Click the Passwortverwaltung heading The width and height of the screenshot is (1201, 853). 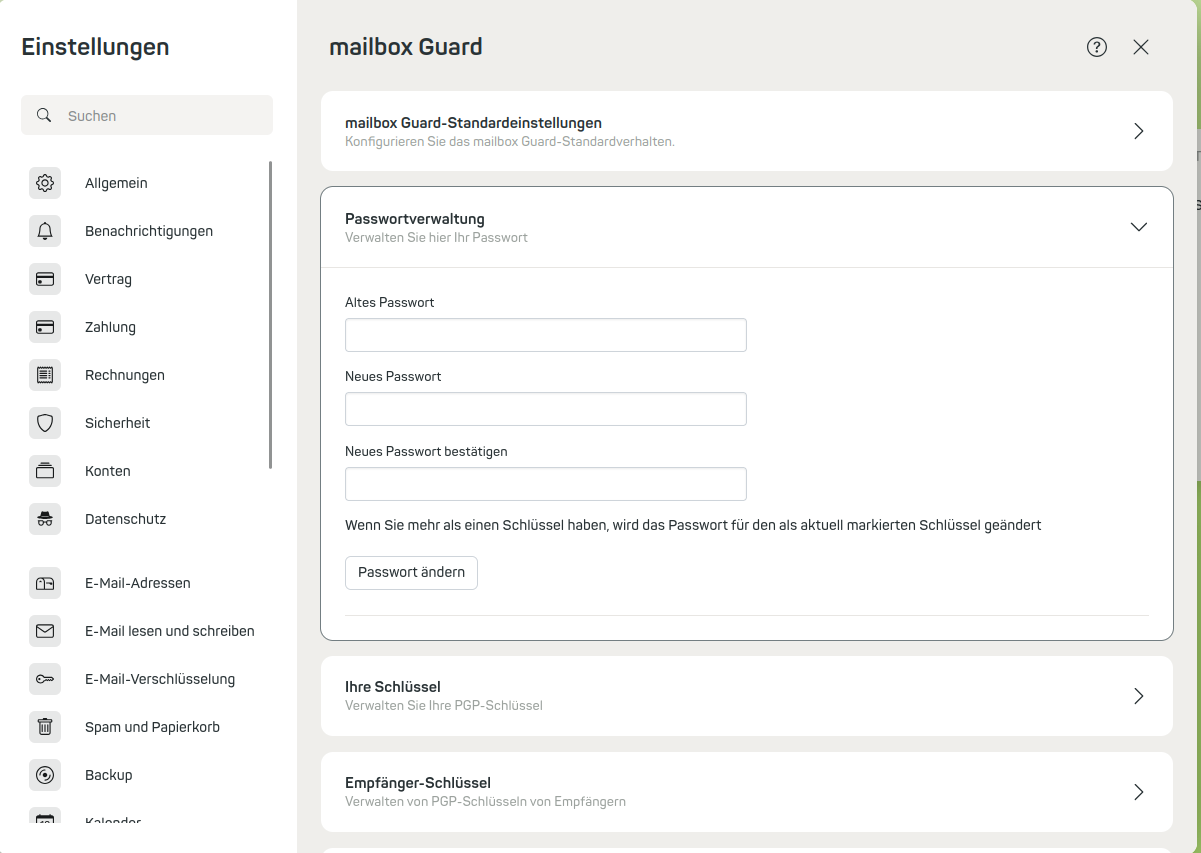click(x=415, y=218)
